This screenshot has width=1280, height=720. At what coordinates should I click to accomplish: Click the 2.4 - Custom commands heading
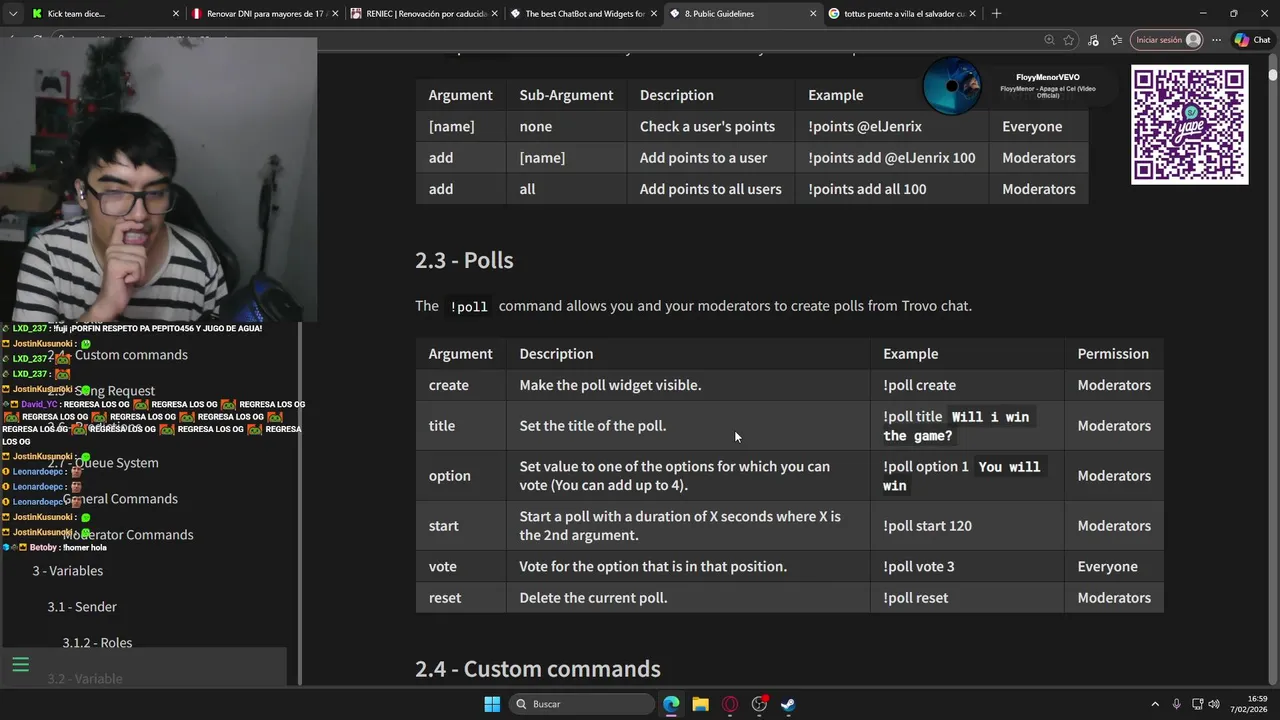click(x=538, y=669)
